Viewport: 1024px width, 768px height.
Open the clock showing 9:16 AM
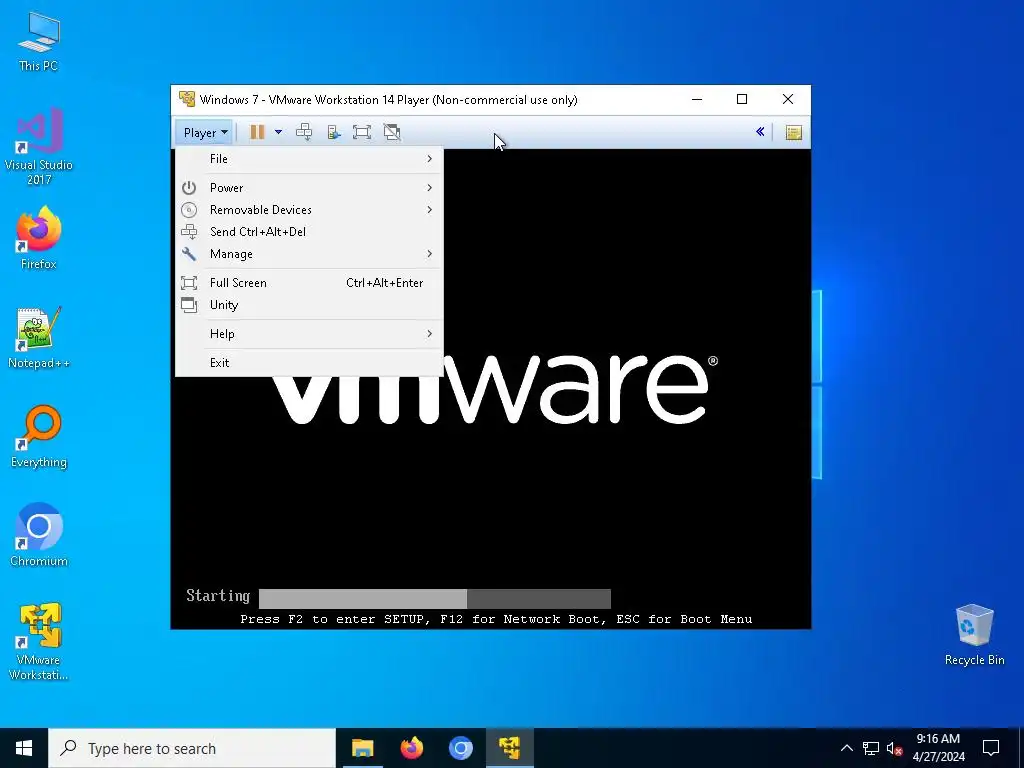pos(938,748)
